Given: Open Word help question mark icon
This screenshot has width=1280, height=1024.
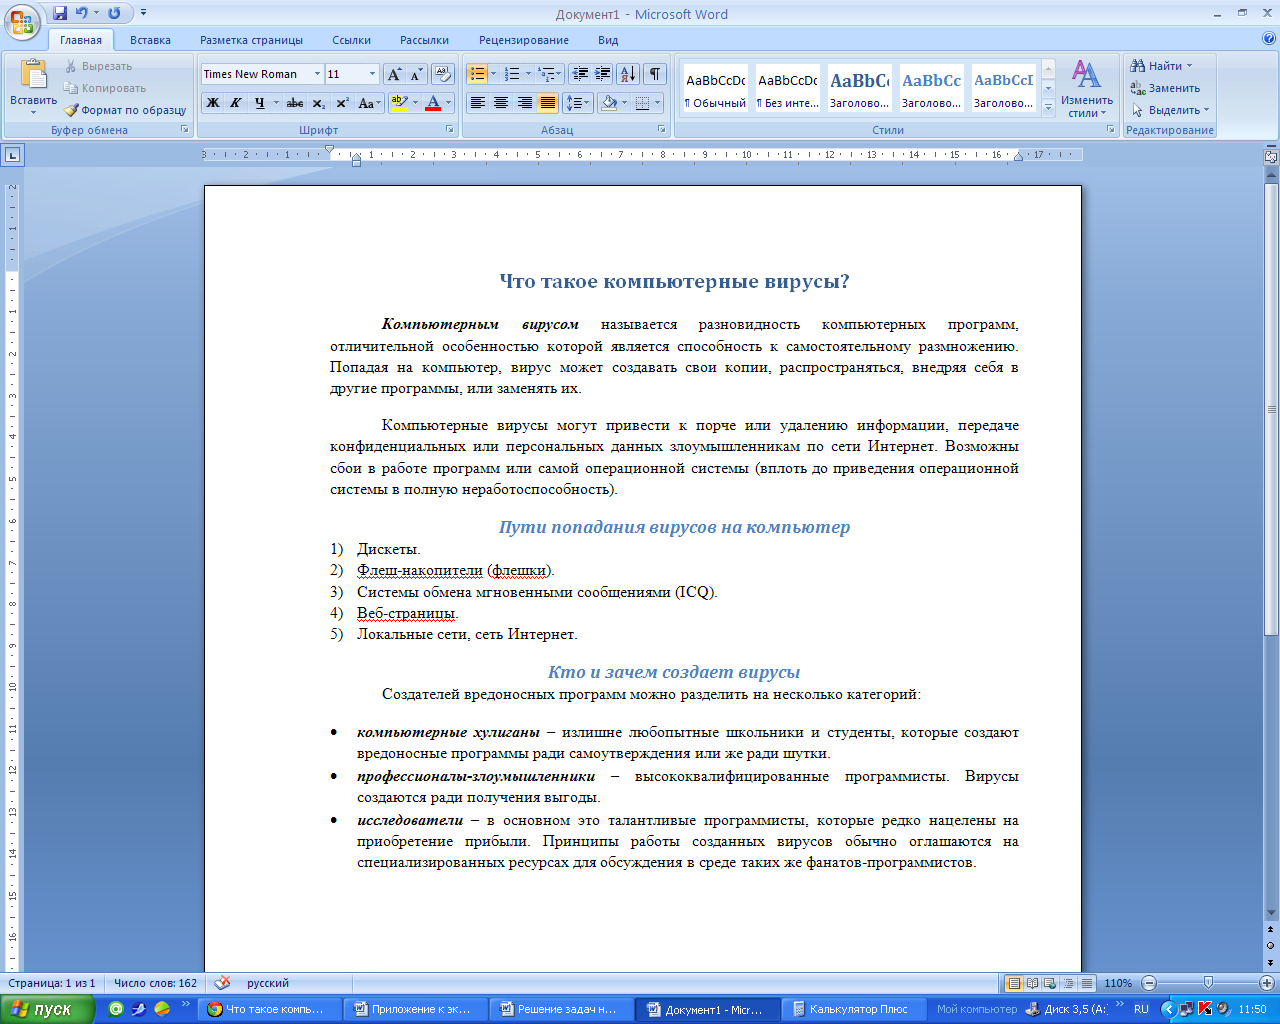Looking at the screenshot, I should (1269, 40).
